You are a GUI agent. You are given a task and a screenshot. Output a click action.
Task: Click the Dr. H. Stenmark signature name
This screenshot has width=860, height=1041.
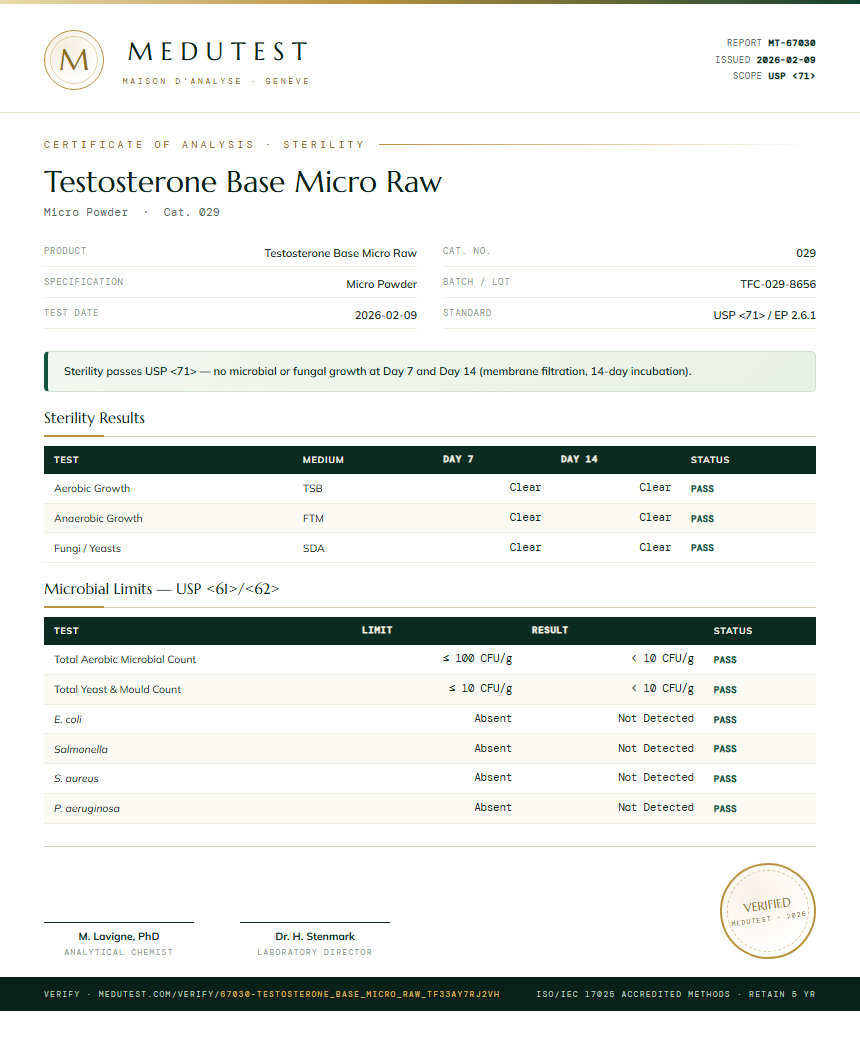point(315,936)
